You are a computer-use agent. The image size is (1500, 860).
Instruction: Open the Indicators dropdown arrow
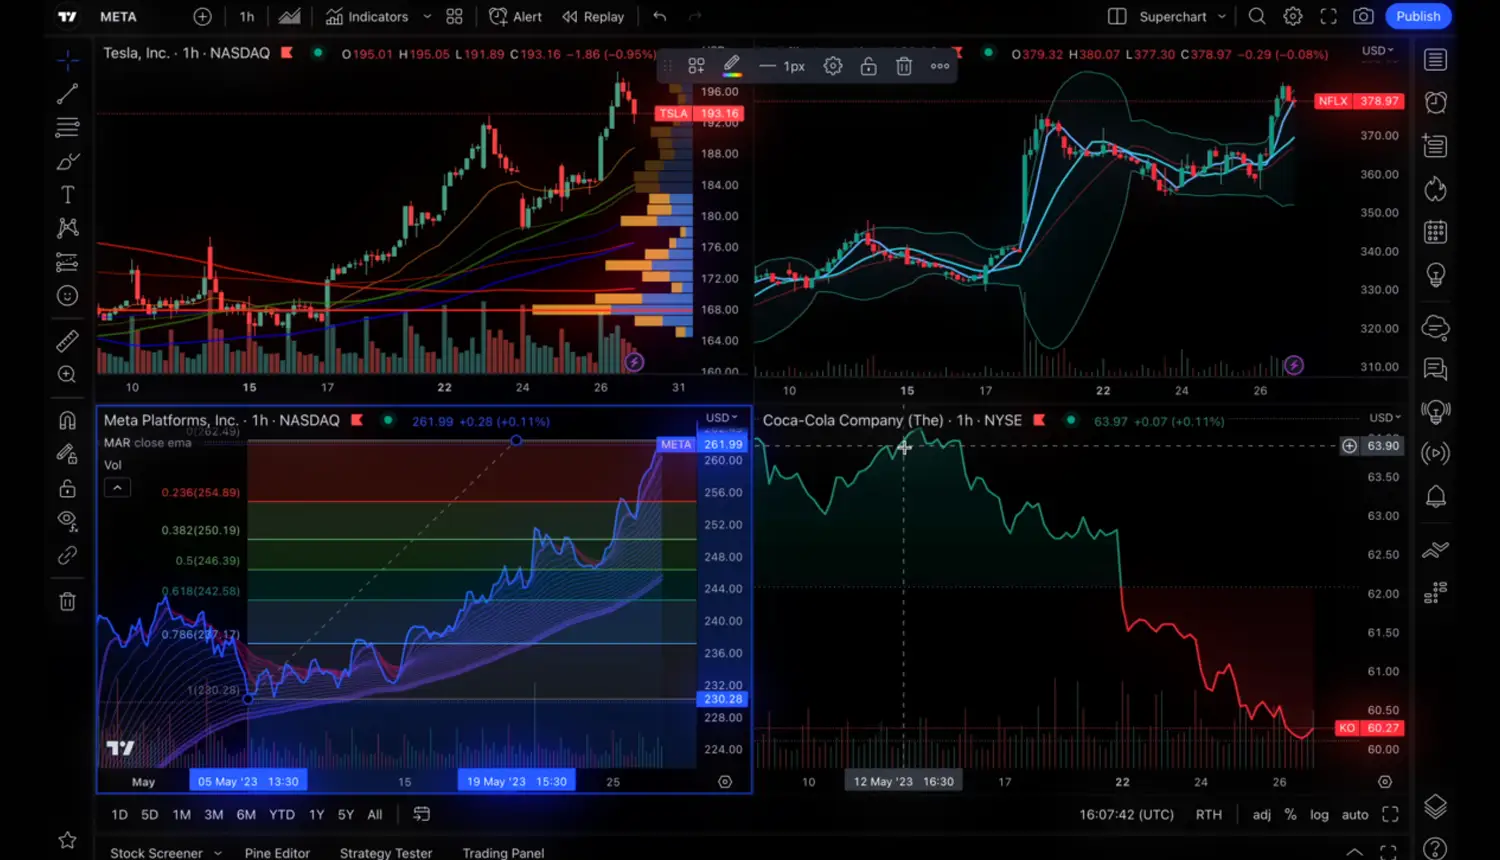[427, 17]
